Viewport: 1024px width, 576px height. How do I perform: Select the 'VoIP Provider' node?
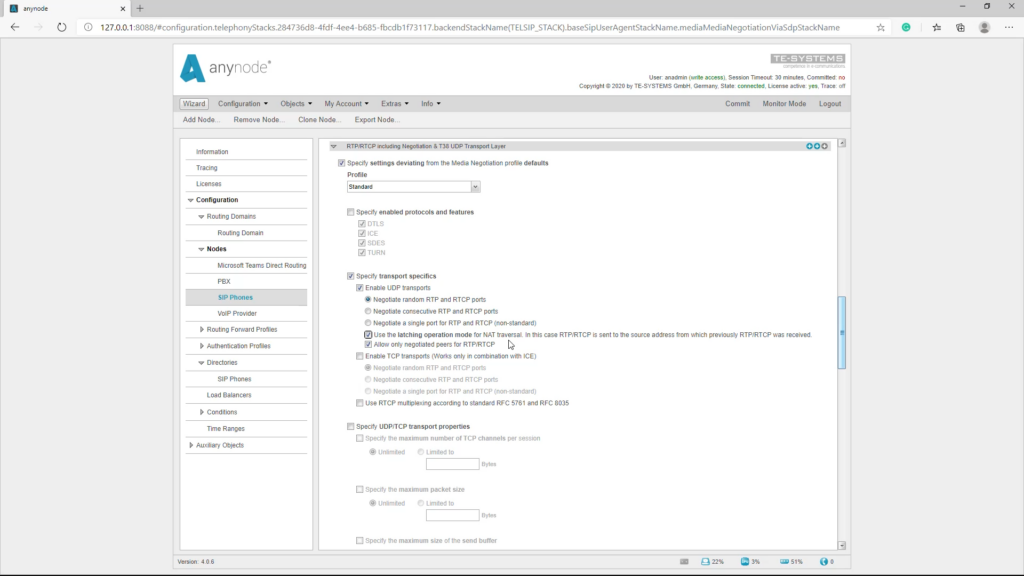coord(237,313)
